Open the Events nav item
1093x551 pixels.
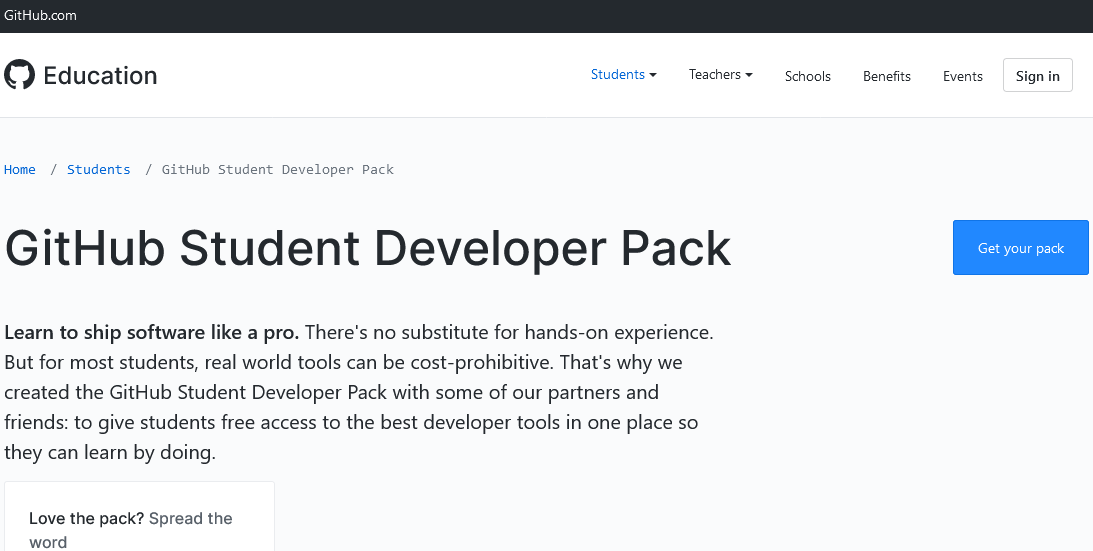tap(963, 76)
